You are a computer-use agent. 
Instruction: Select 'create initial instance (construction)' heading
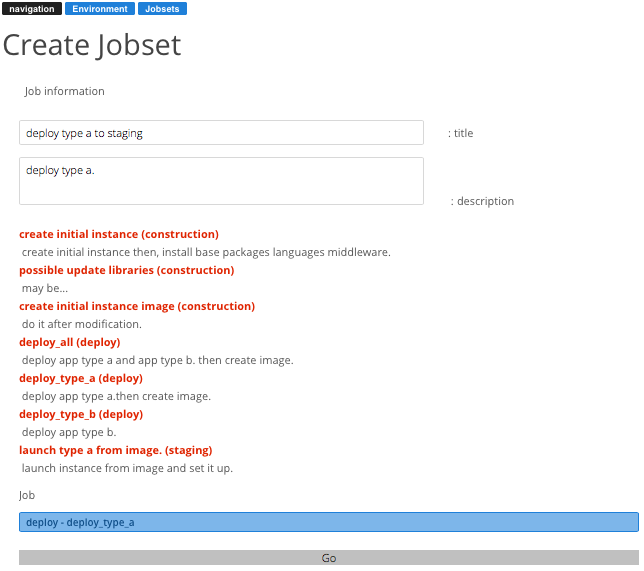click(x=119, y=234)
